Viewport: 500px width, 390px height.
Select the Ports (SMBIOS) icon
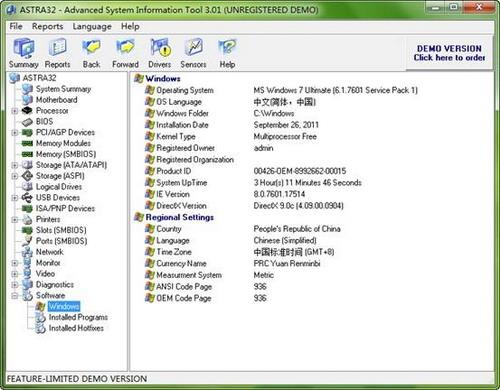click(x=27, y=241)
